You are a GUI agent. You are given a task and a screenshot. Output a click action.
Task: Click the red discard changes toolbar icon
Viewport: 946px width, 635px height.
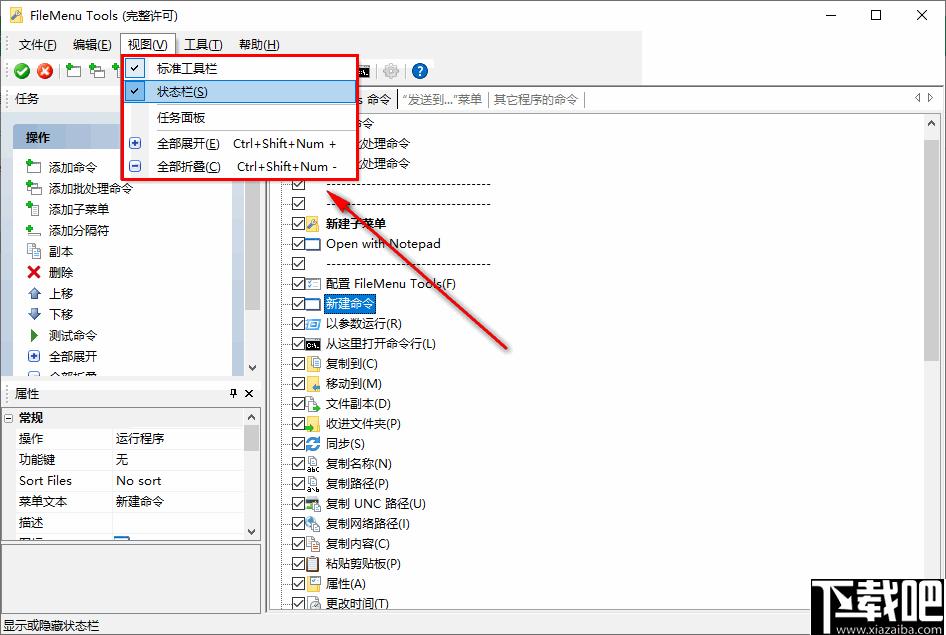tap(44, 70)
